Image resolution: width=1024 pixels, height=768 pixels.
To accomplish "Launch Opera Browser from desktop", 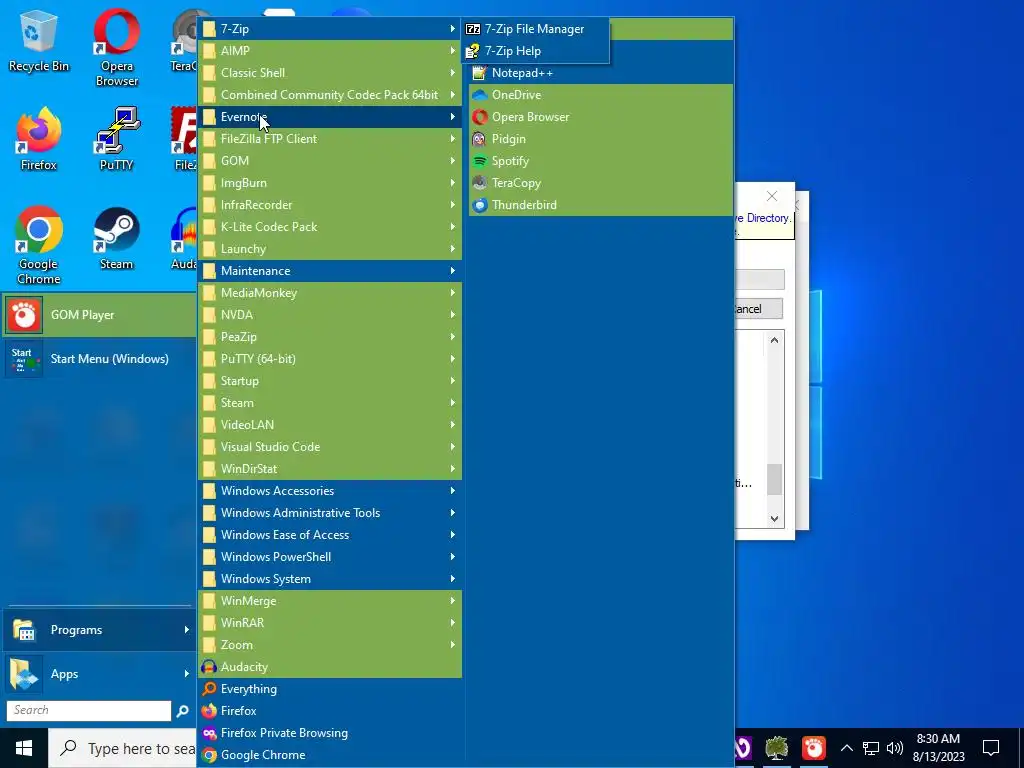I will 116,48.
